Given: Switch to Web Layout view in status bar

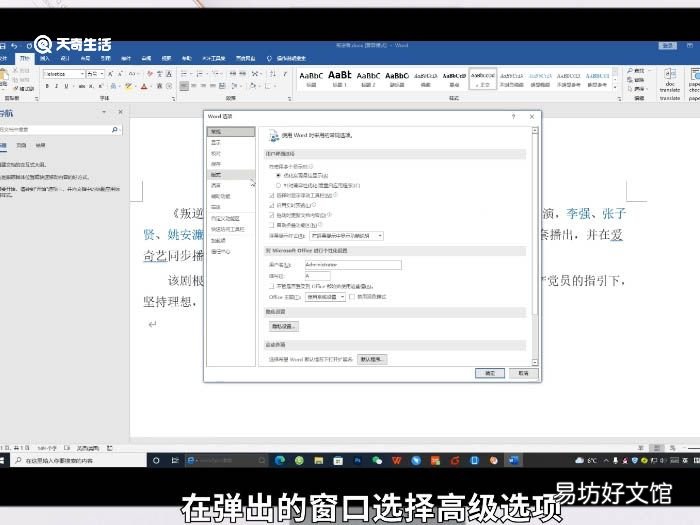Looking at the screenshot, I should 672,448.
